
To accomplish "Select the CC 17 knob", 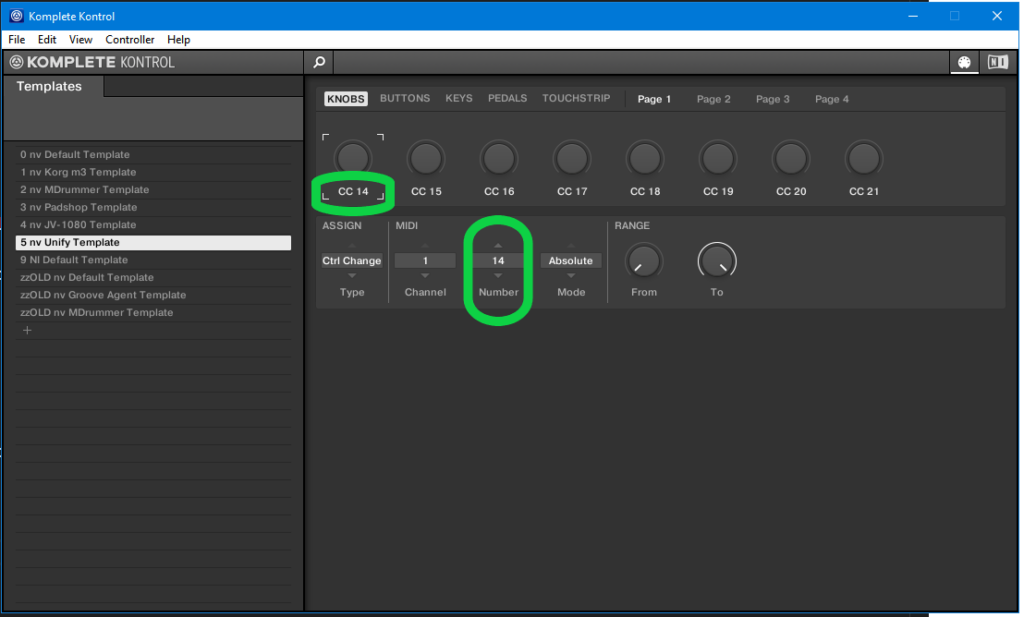I will click(x=572, y=159).
